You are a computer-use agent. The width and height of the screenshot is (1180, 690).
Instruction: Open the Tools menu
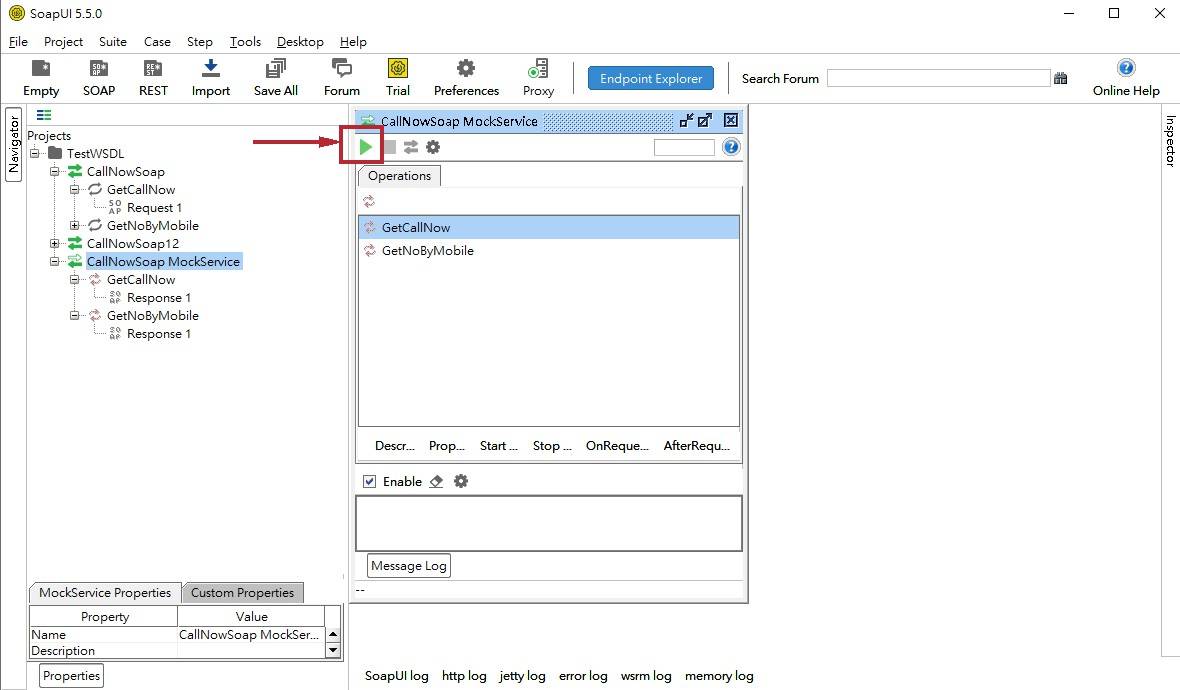pyautogui.click(x=245, y=41)
